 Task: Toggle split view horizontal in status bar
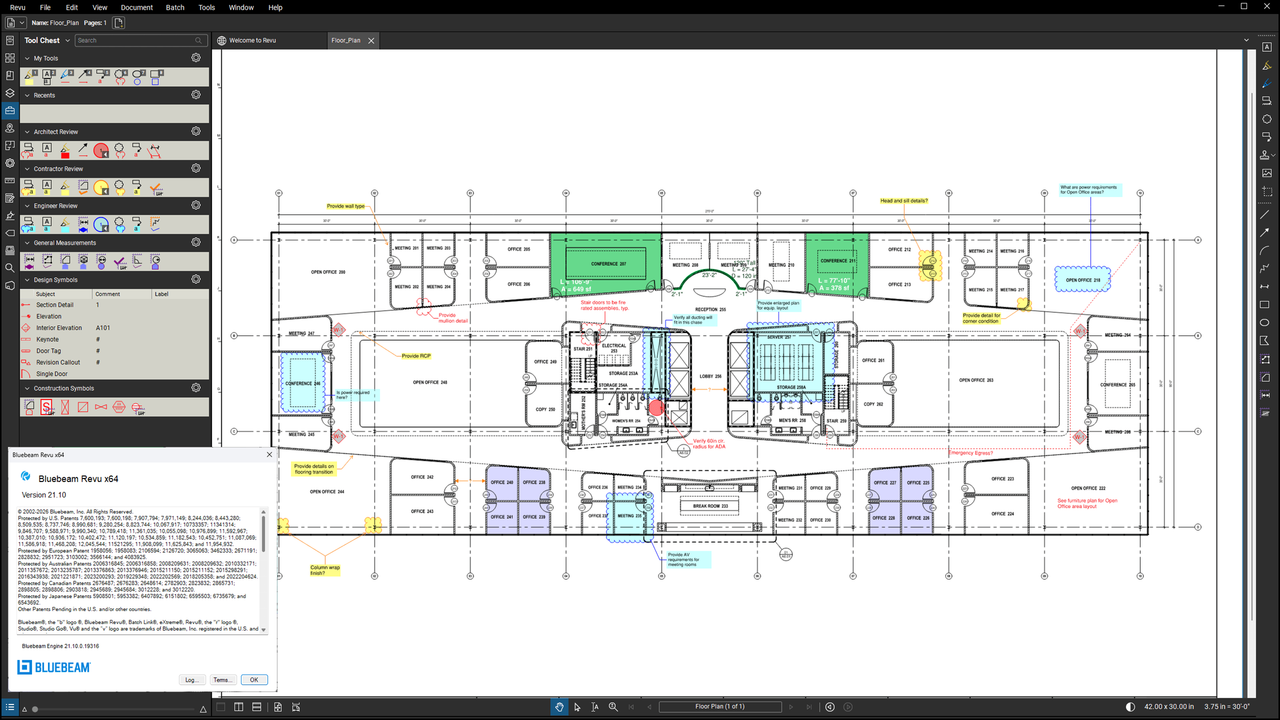point(257,707)
